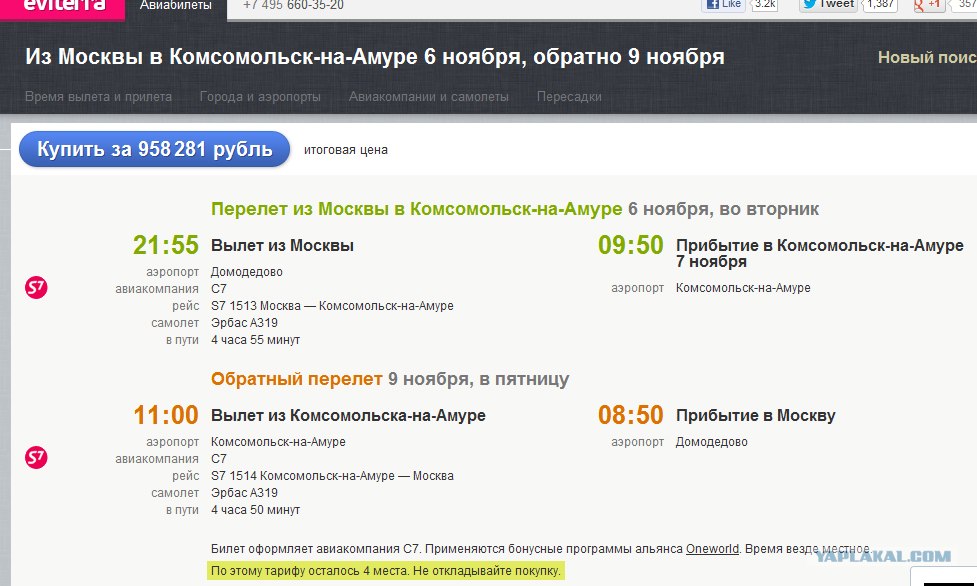Open Время вылета и прилета filter
This screenshot has width=977, height=586.
(98, 97)
